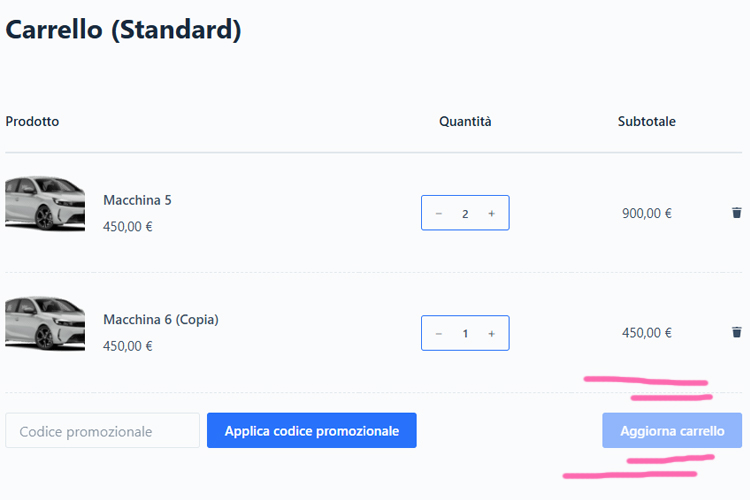Click the Quantità column header
The image size is (750, 500).
click(465, 122)
